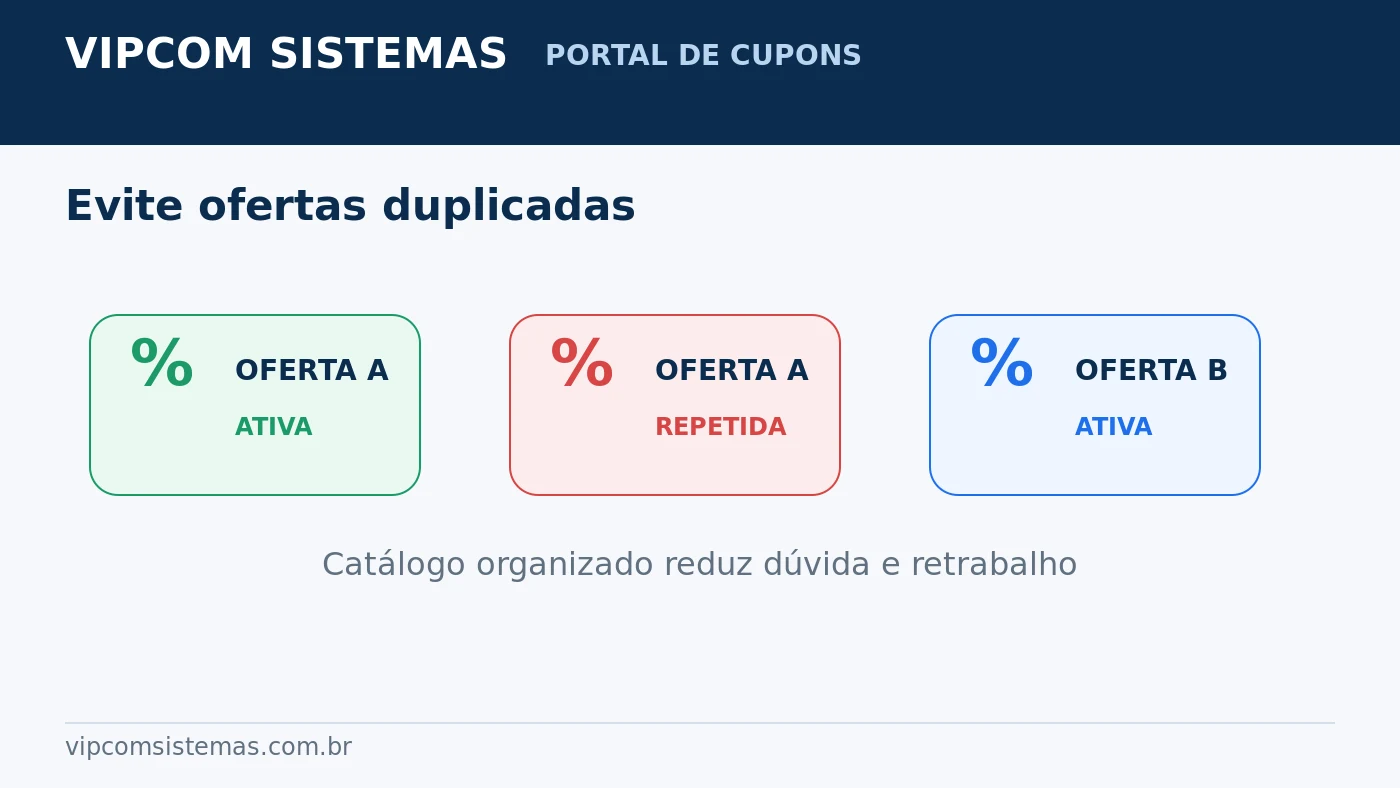
Task: Click the heading Evite ofertas duplicadas
Action: tap(350, 207)
